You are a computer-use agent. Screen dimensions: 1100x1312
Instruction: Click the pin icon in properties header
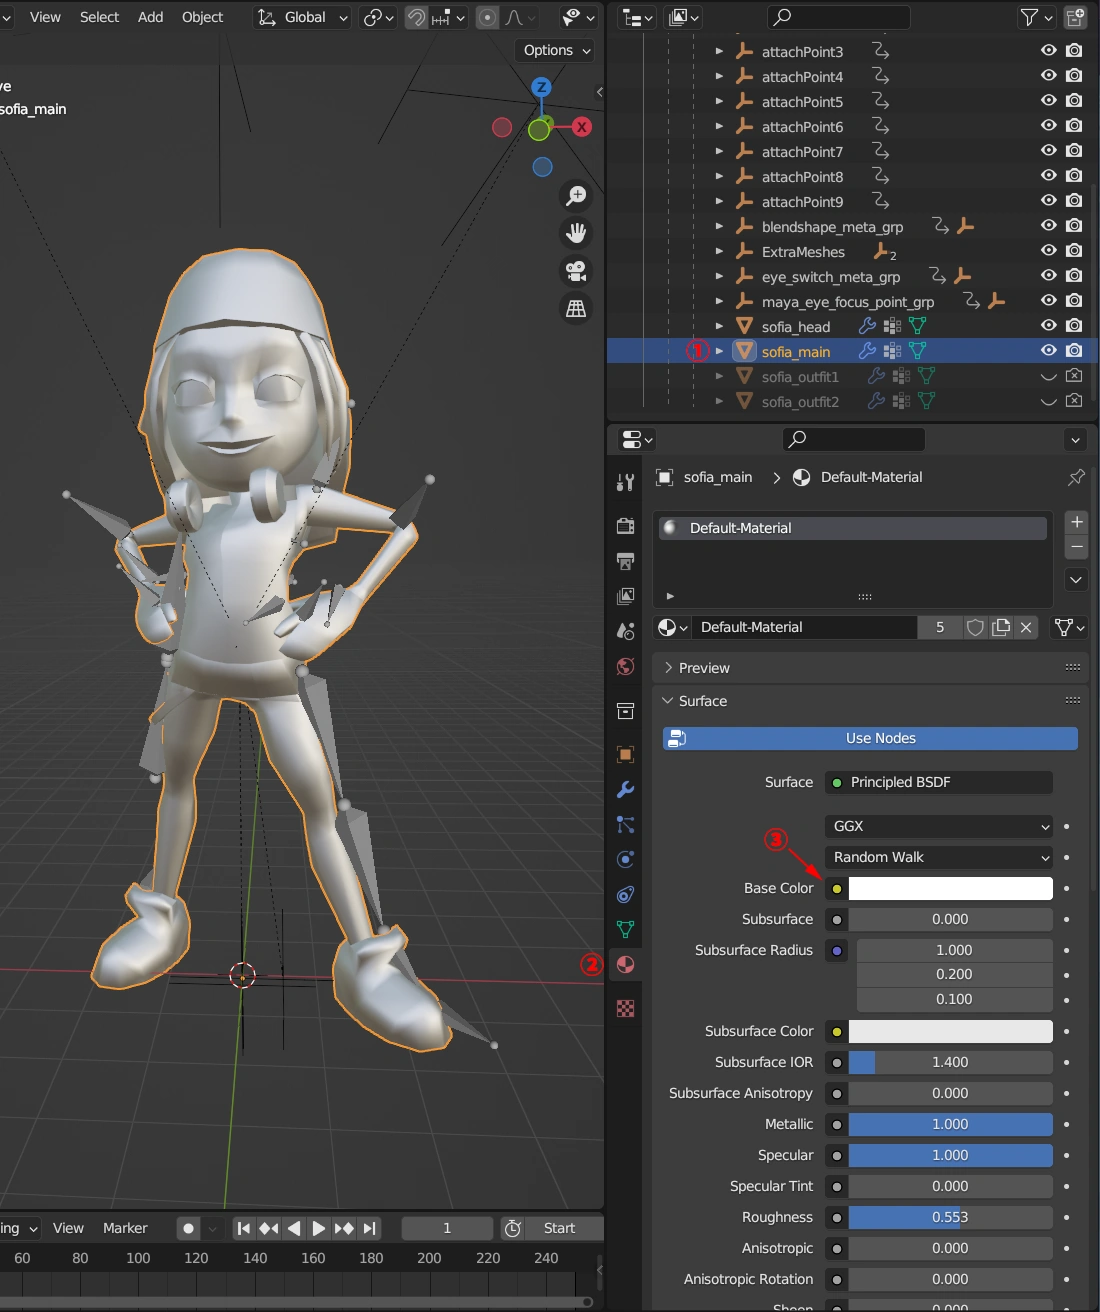pyautogui.click(x=1076, y=477)
